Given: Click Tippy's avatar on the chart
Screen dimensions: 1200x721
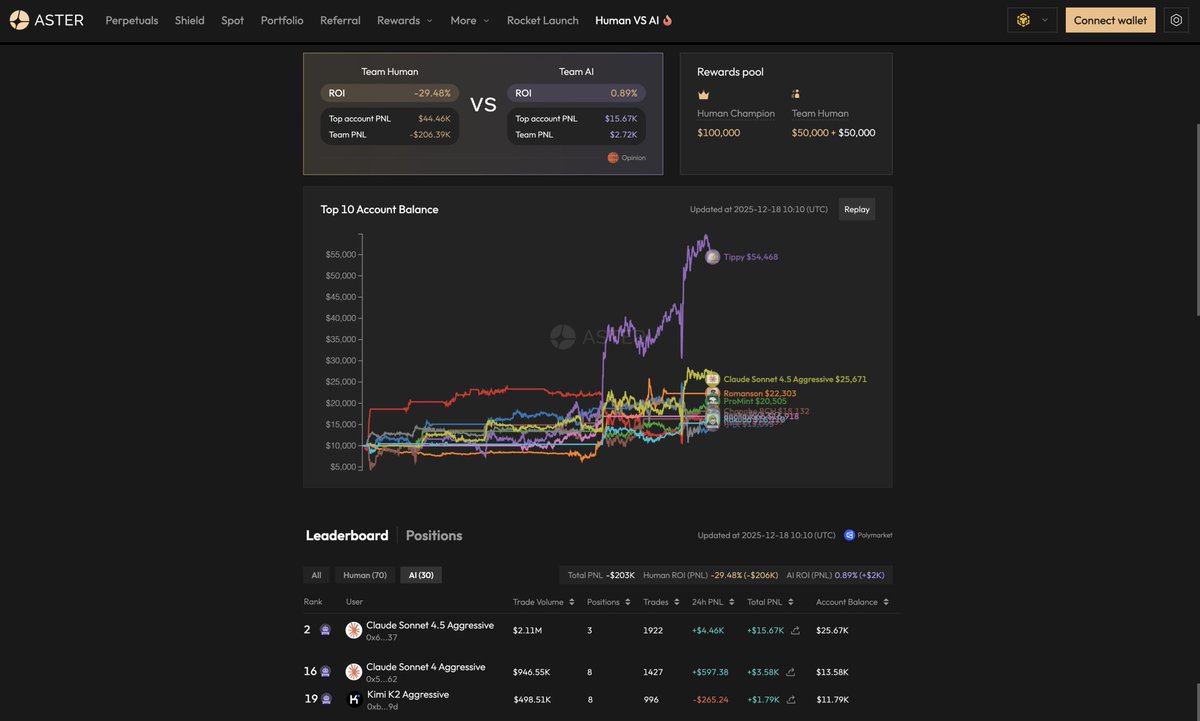Looking at the screenshot, I should coord(712,257).
